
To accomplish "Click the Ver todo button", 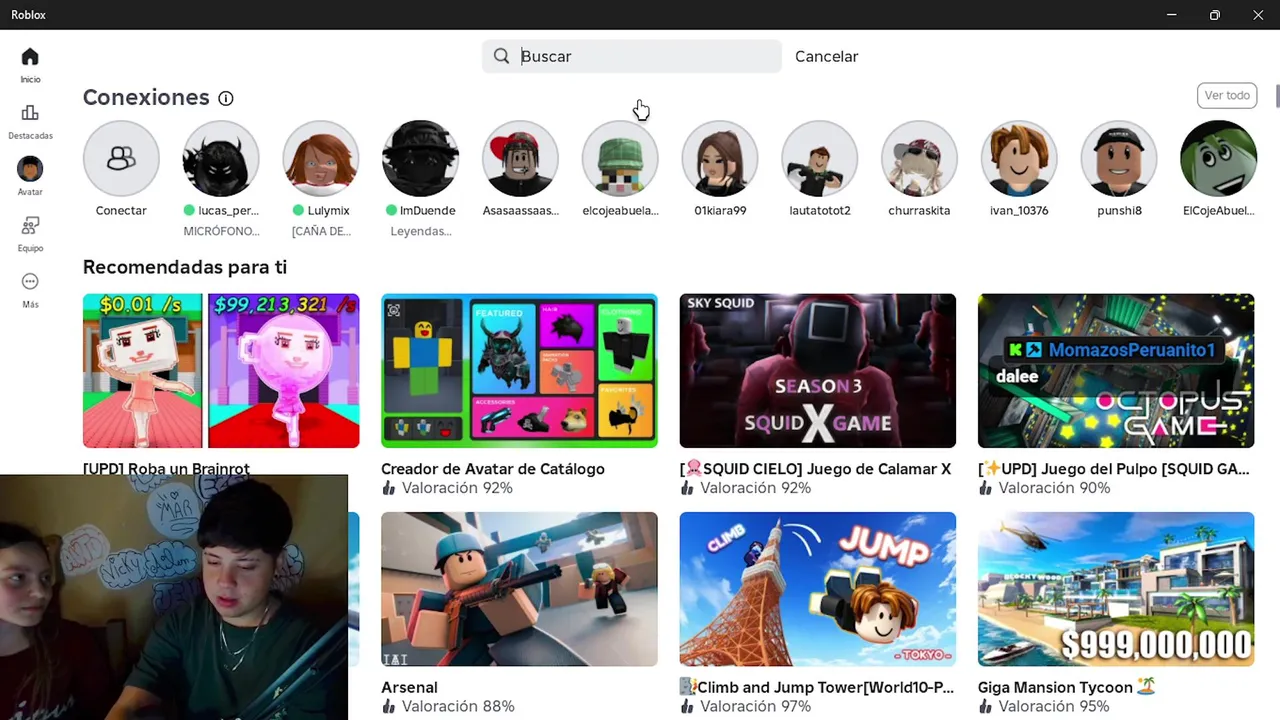I will point(1227,95).
